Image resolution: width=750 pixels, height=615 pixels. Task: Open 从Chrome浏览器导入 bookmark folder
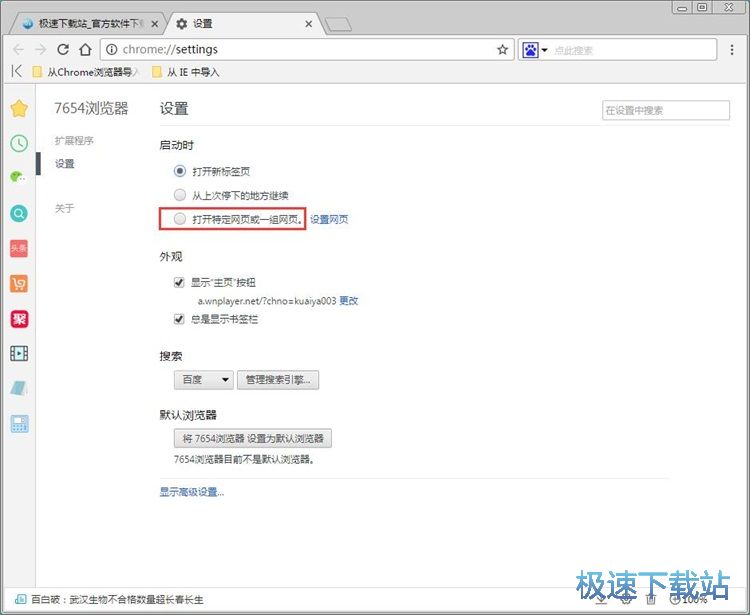(x=85, y=72)
